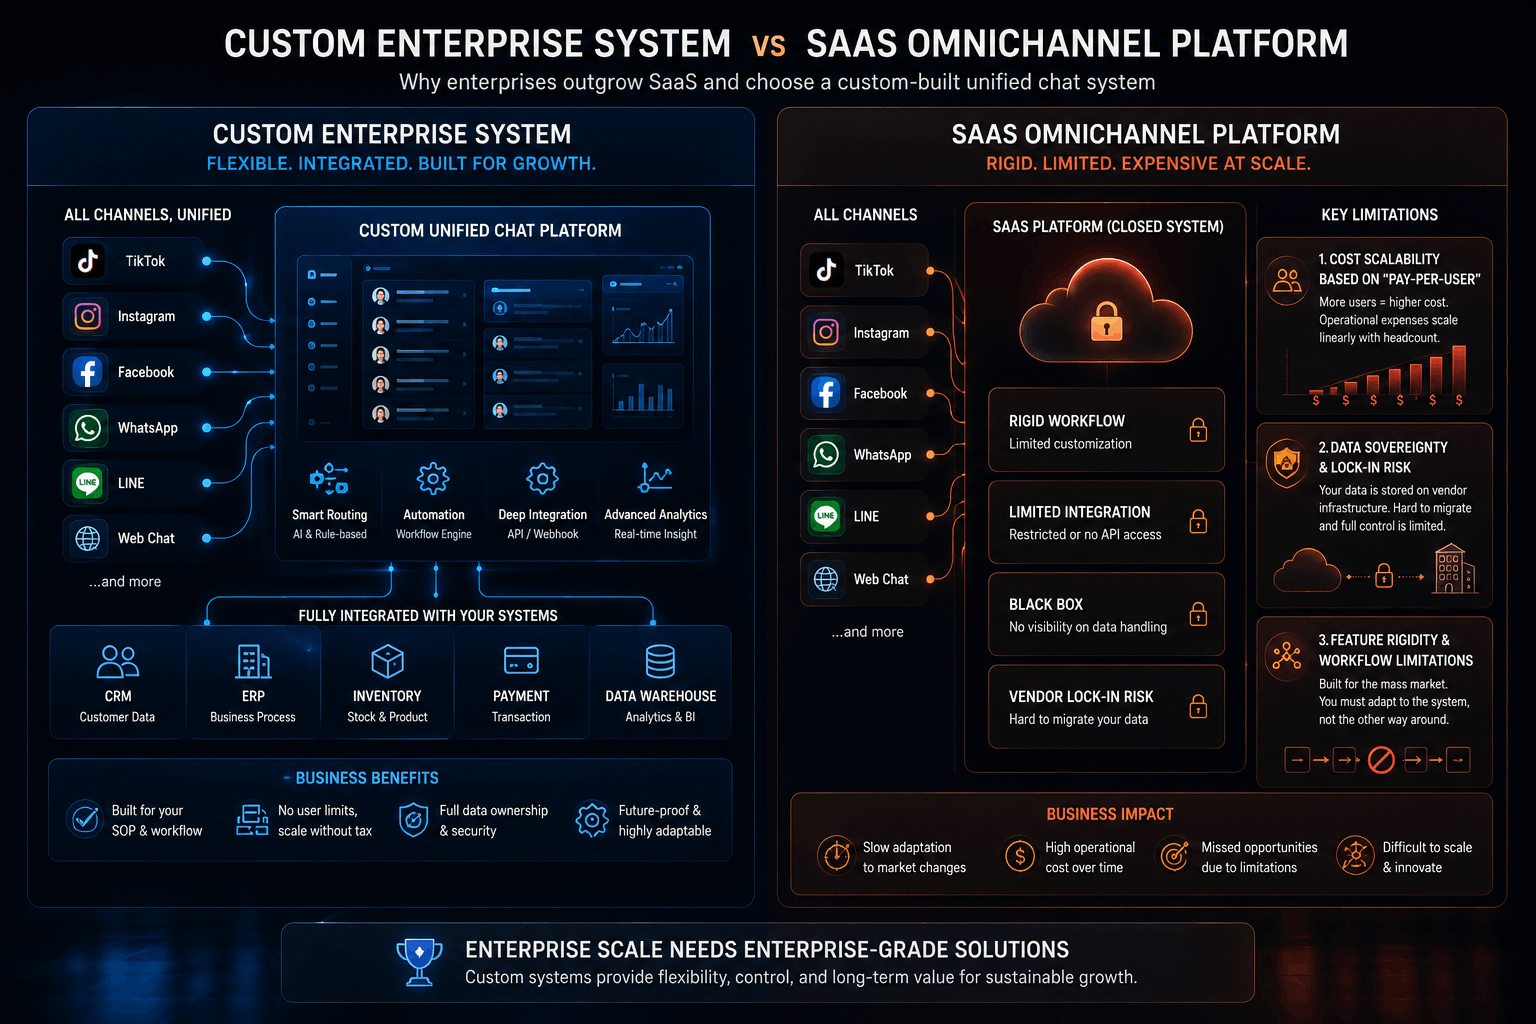Click the padlock on the Vendor Lock-in Risk card
Screen dimensions: 1536x1024
point(1198,706)
